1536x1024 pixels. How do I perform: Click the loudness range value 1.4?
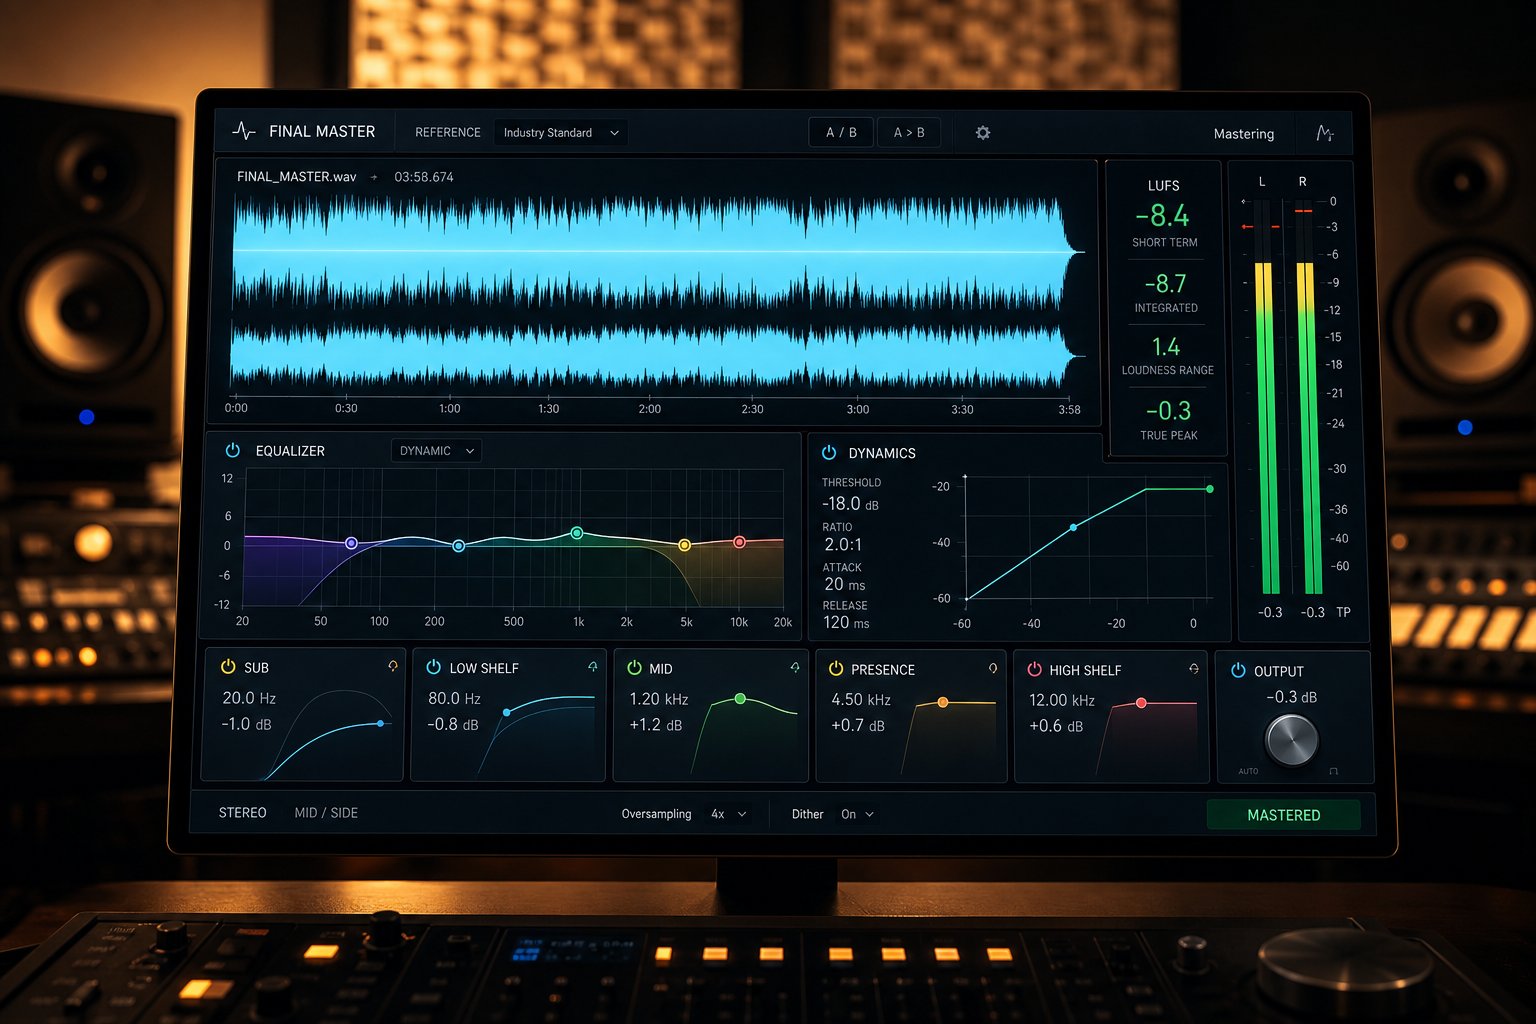[x=1166, y=347]
